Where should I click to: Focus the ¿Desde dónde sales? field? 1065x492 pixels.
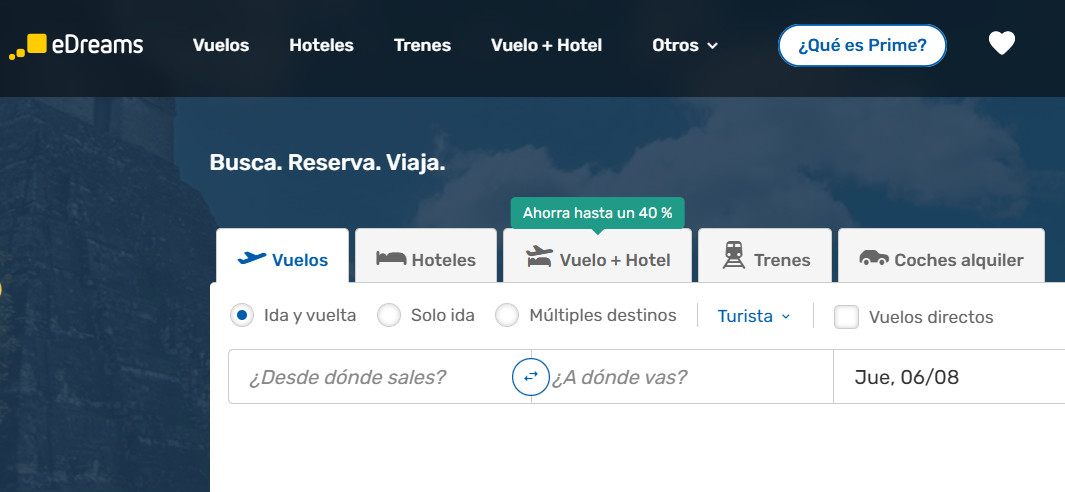(379, 376)
